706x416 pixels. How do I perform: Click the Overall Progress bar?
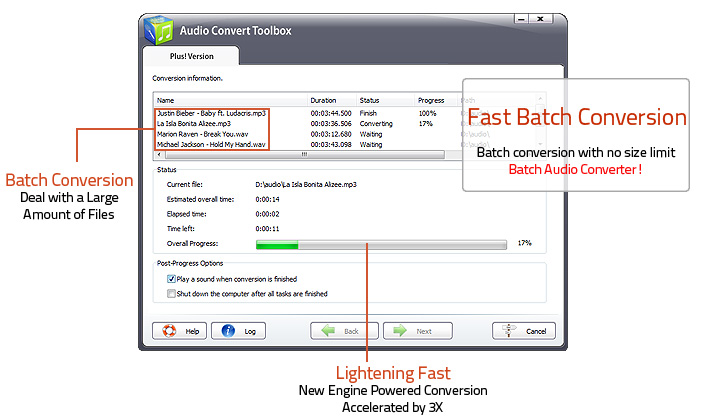[381, 244]
